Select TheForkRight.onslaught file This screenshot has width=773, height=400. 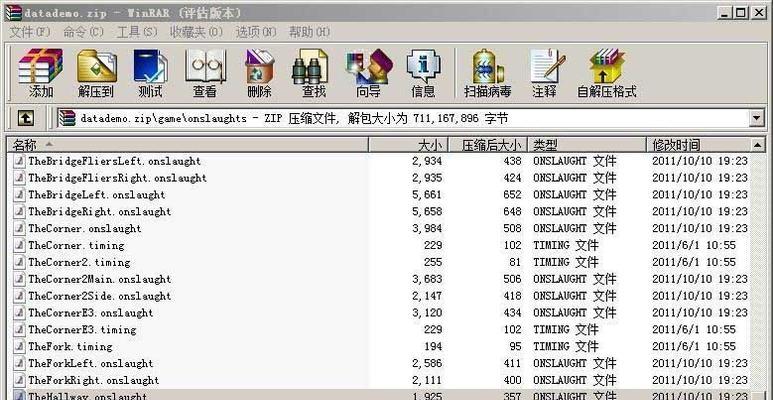94,380
